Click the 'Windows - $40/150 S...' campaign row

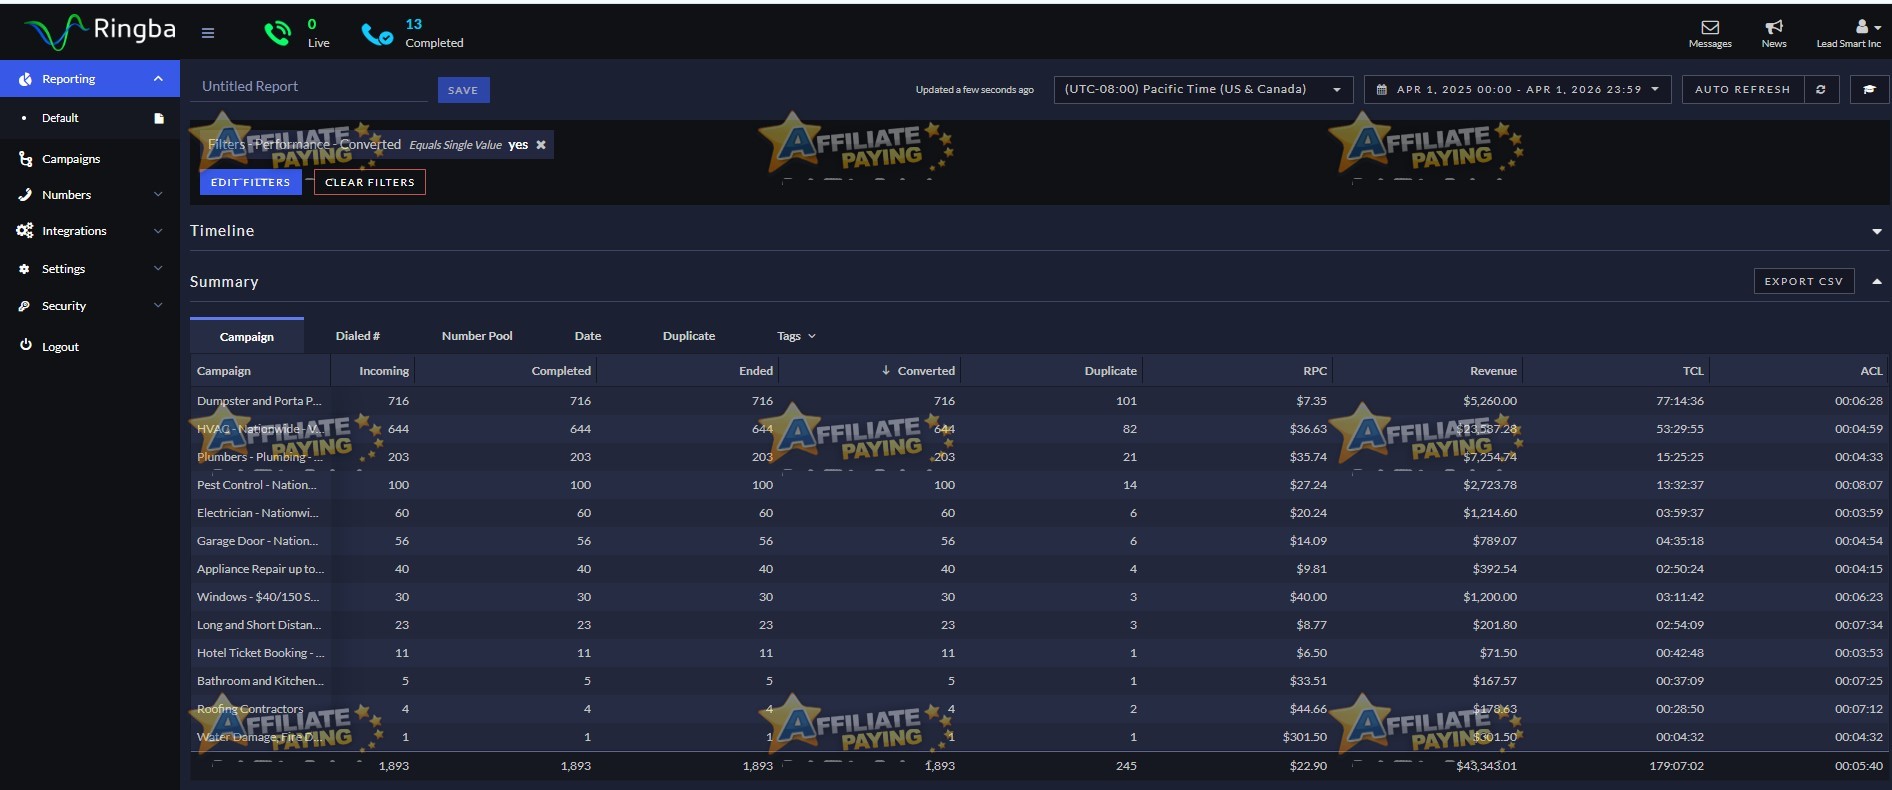pos(1040,597)
